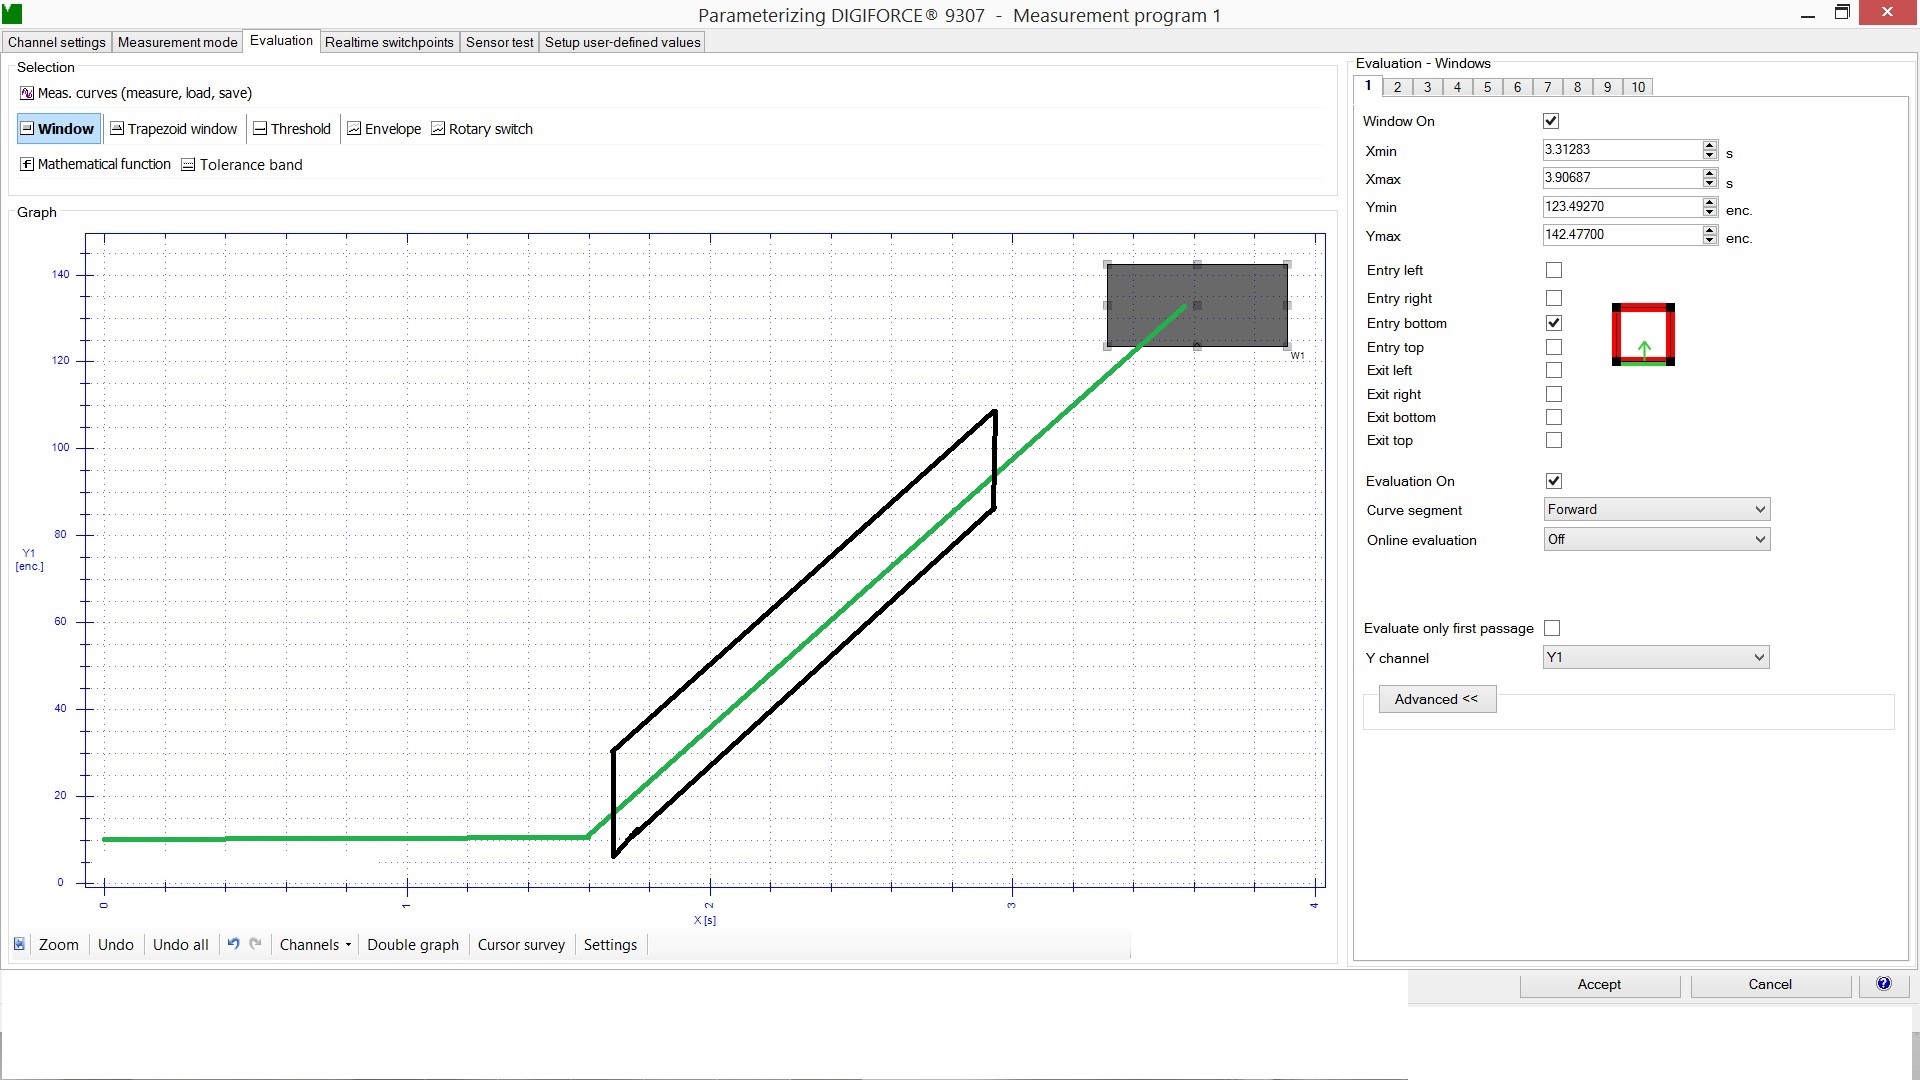This screenshot has width=1920, height=1080.
Task: Expand the Online evaluation dropdown
Action: 1656,540
